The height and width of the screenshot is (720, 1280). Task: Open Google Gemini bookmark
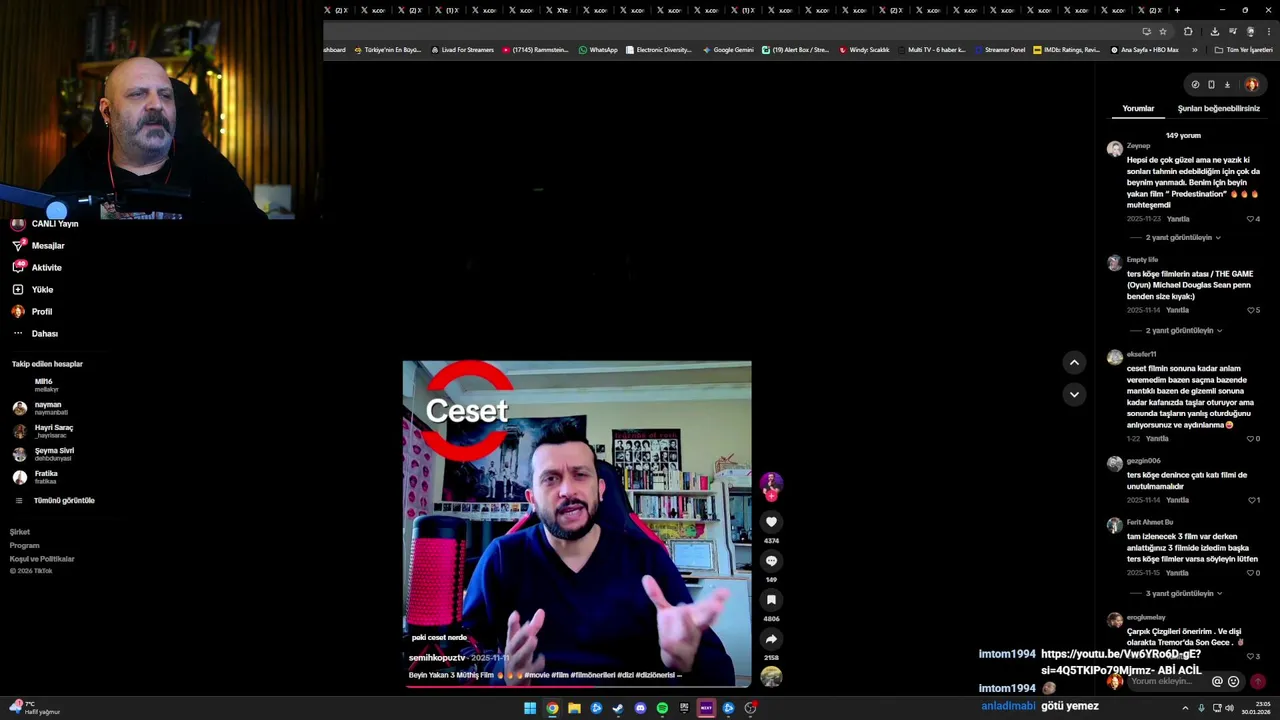point(728,50)
